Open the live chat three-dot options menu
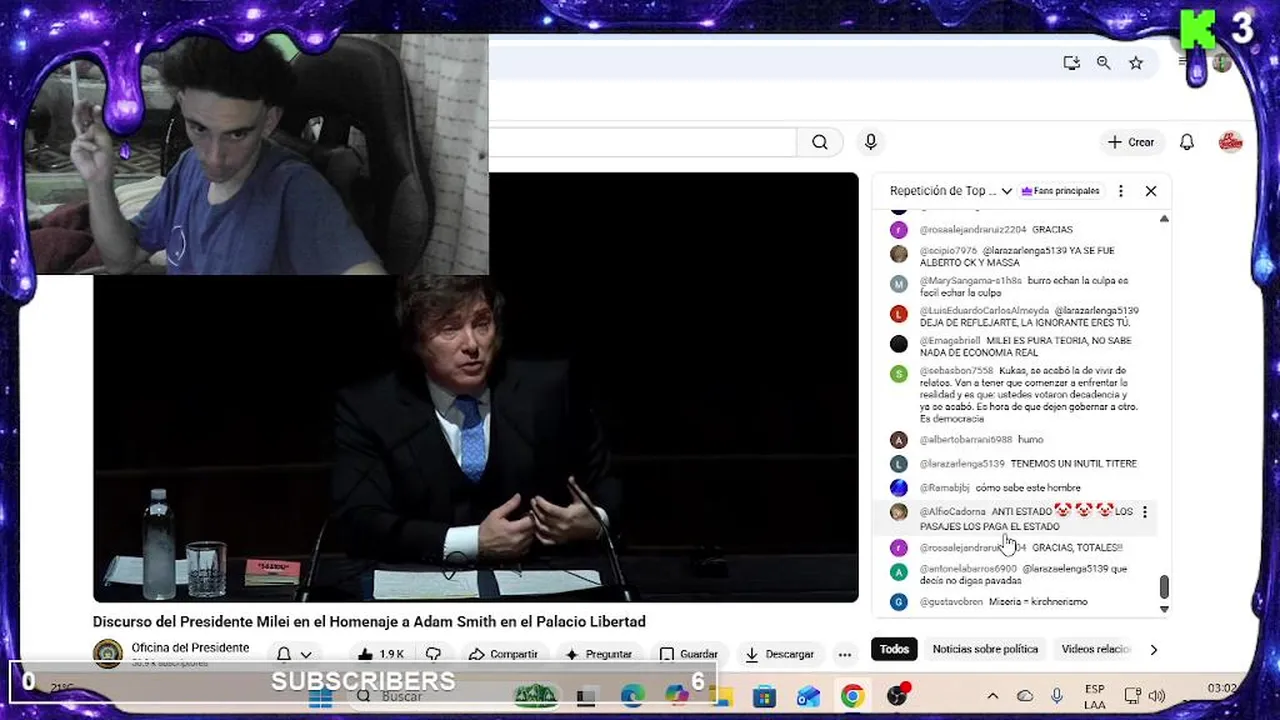The width and height of the screenshot is (1280, 720). (1121, 191)
